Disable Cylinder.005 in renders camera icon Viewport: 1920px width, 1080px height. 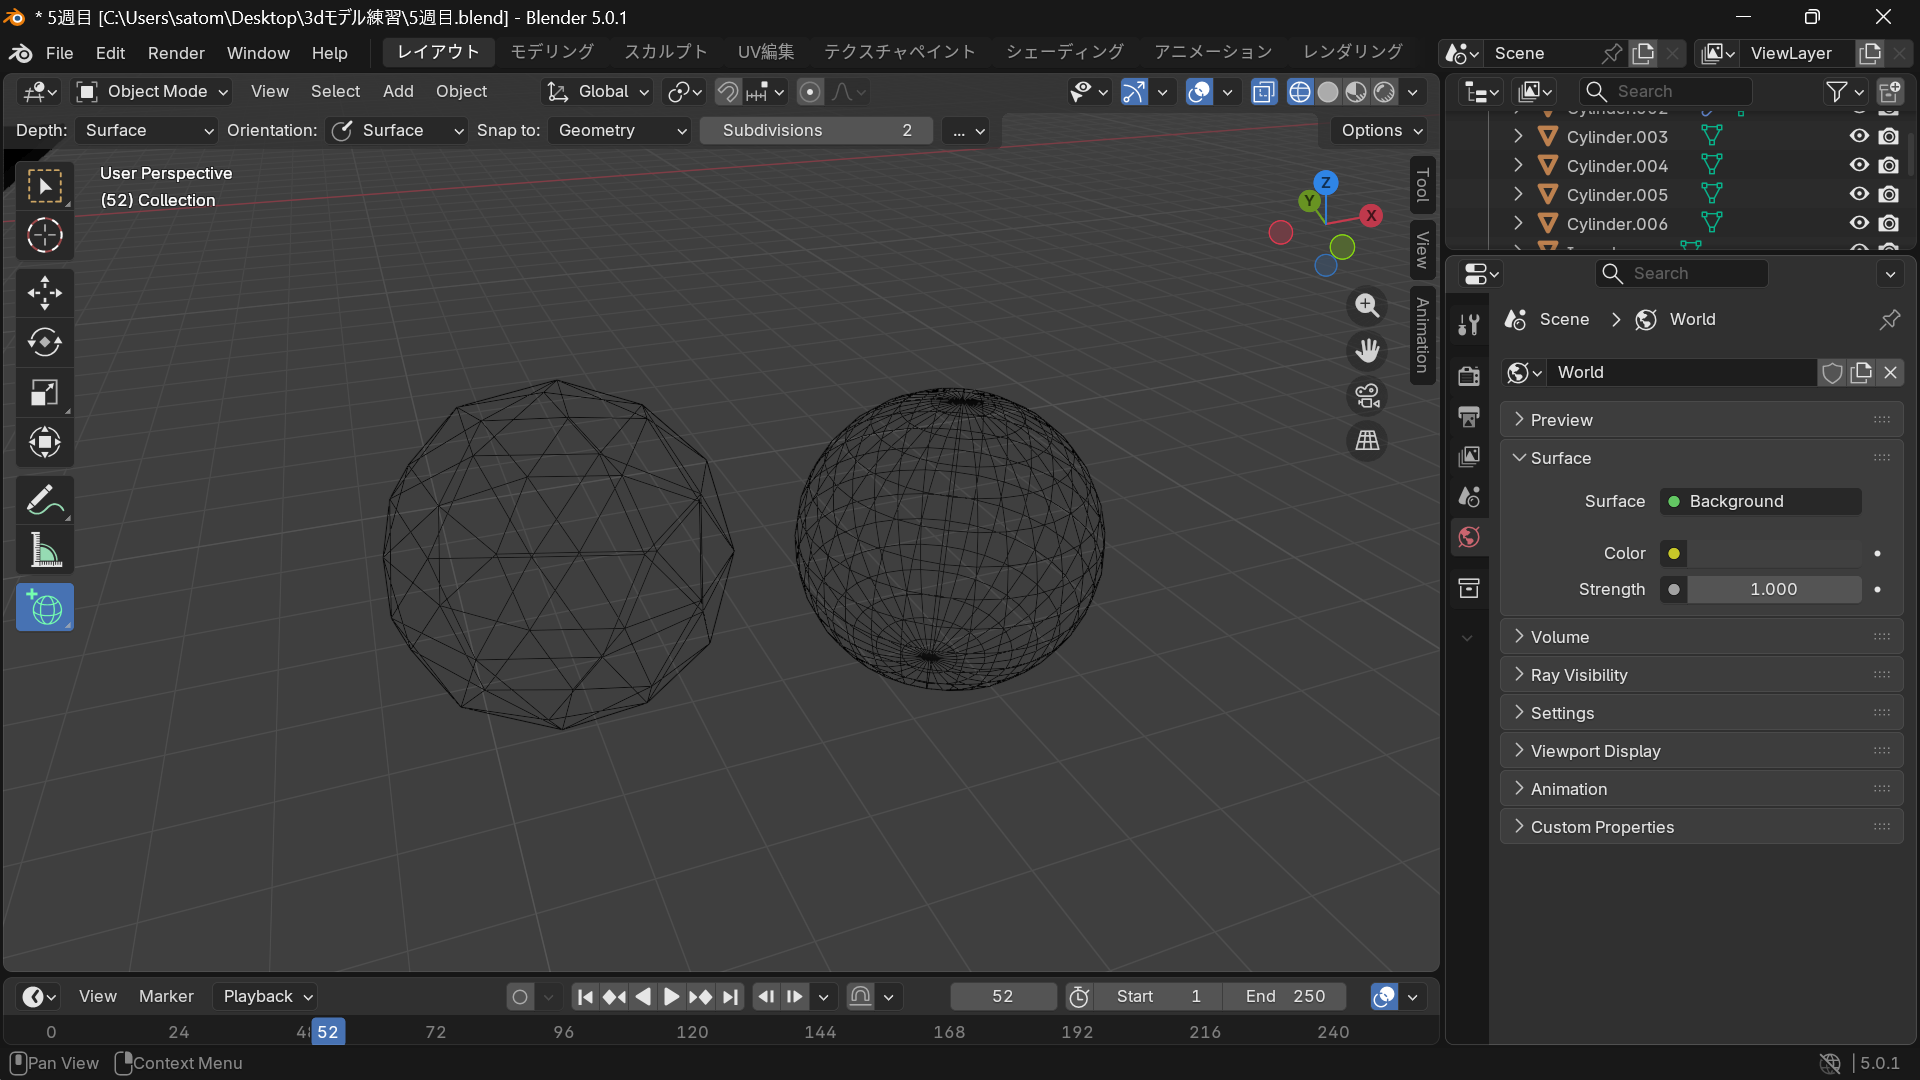coord(1888,195)
